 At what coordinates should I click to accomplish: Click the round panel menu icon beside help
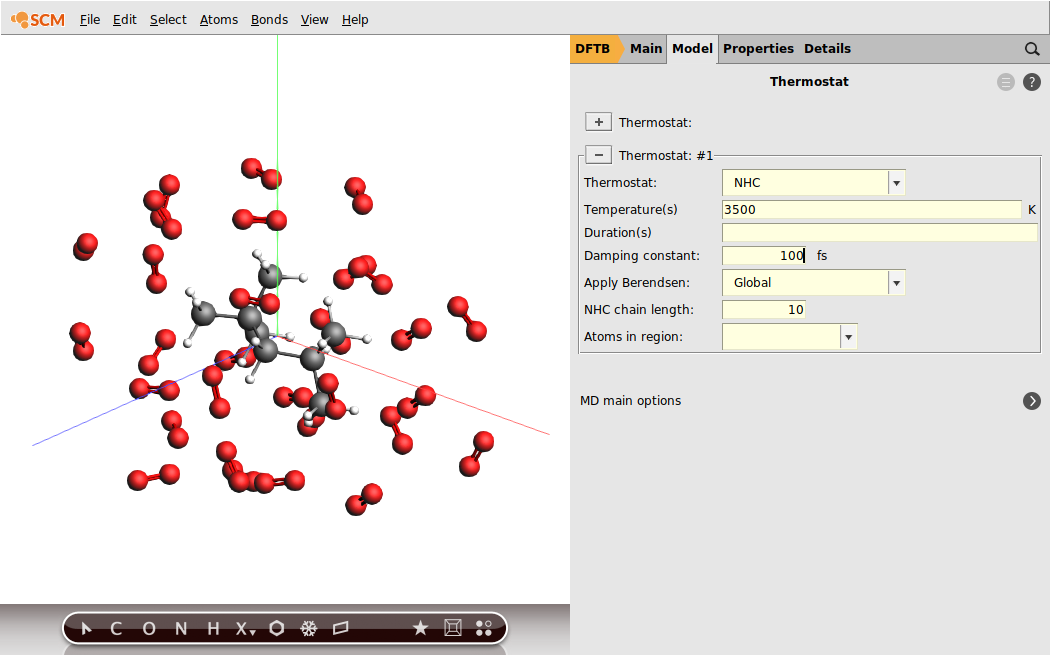1006,82
